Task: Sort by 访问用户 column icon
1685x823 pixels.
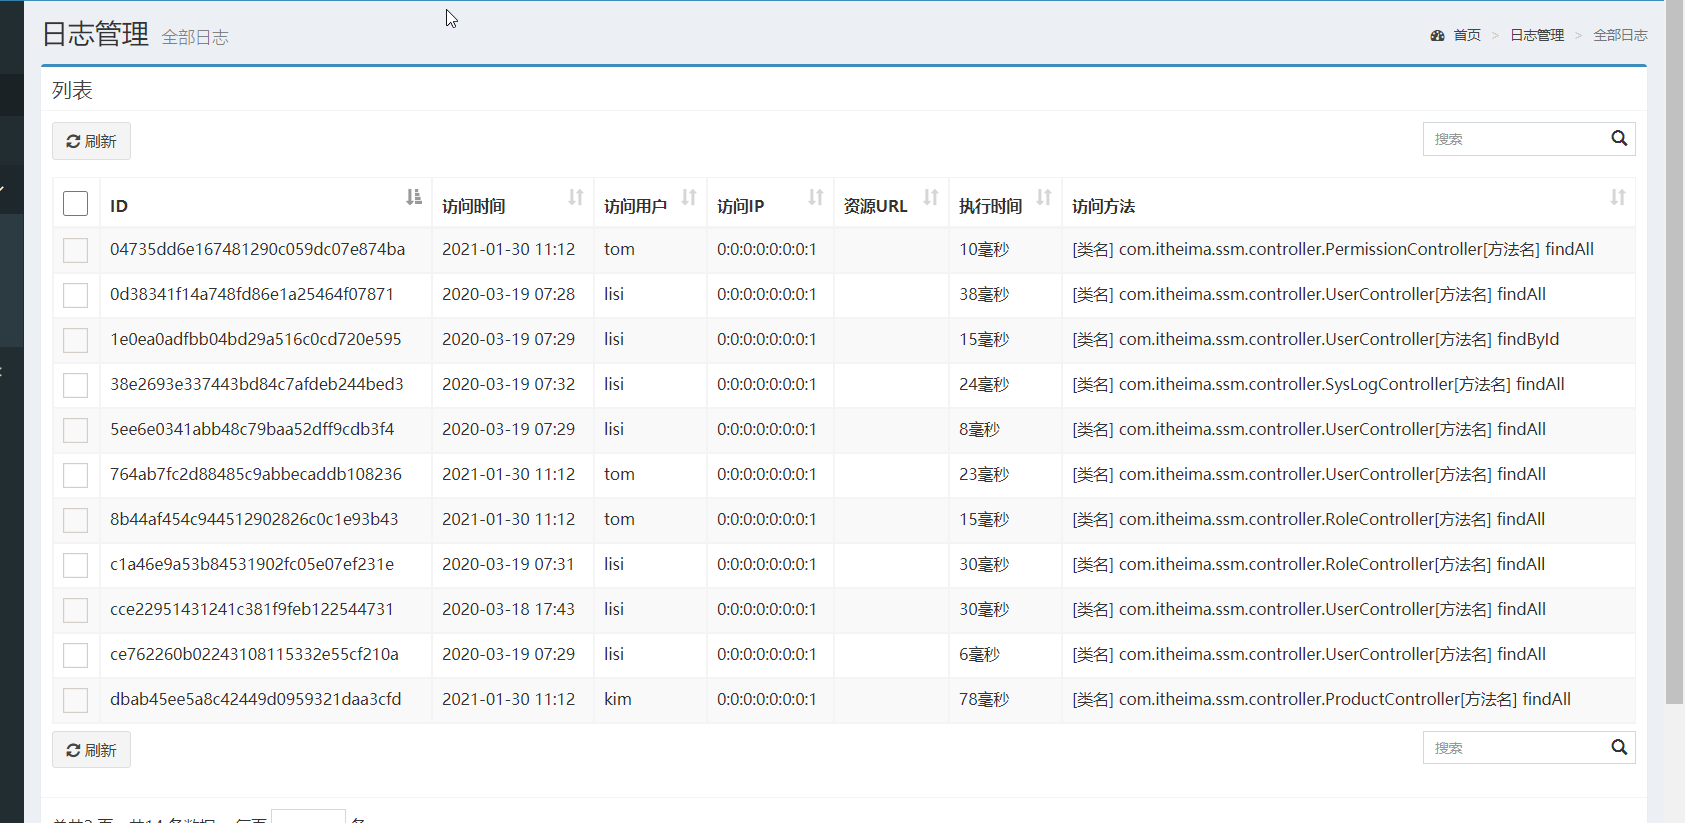Action: 689,197
